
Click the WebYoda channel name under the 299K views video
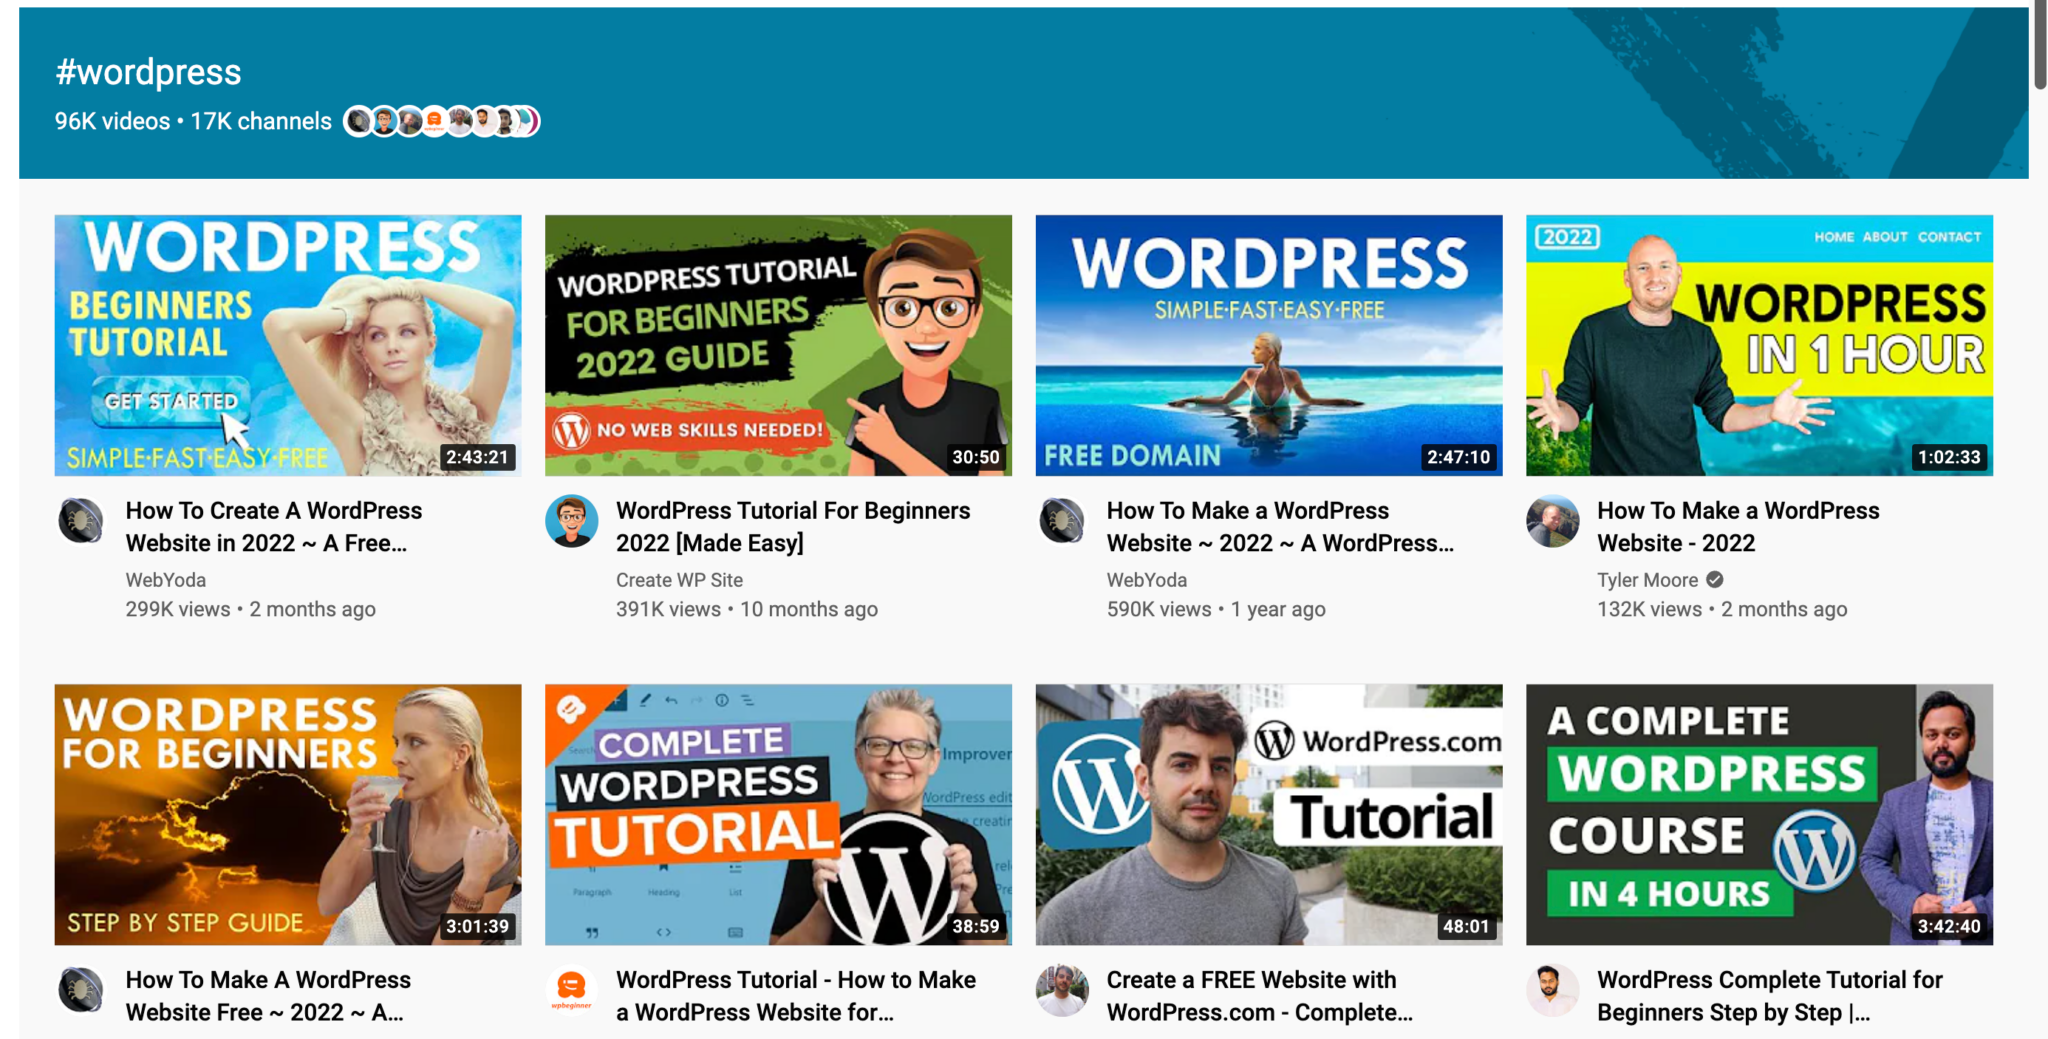pos(166,580)
